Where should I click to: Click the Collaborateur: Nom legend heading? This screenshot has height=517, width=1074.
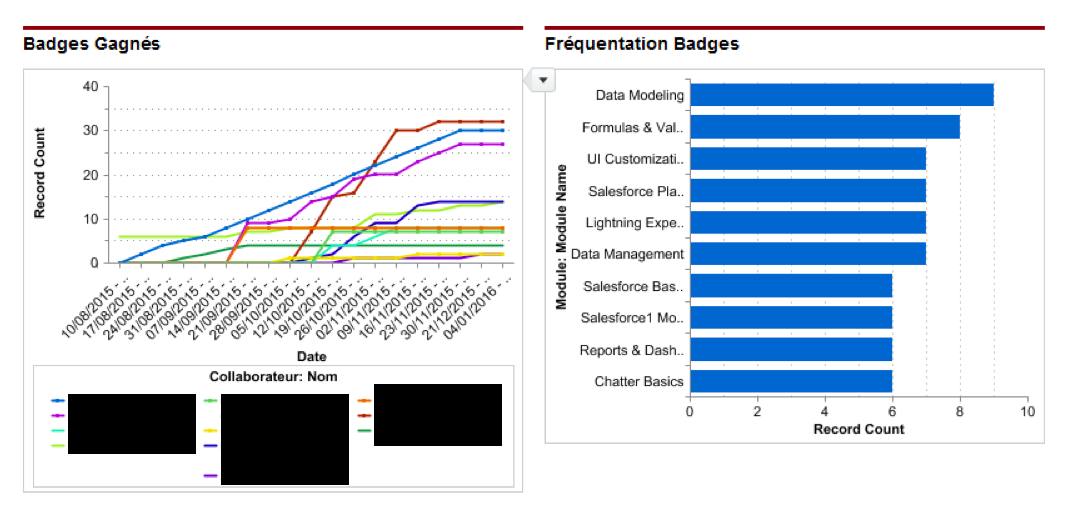[x=273, y=377]
